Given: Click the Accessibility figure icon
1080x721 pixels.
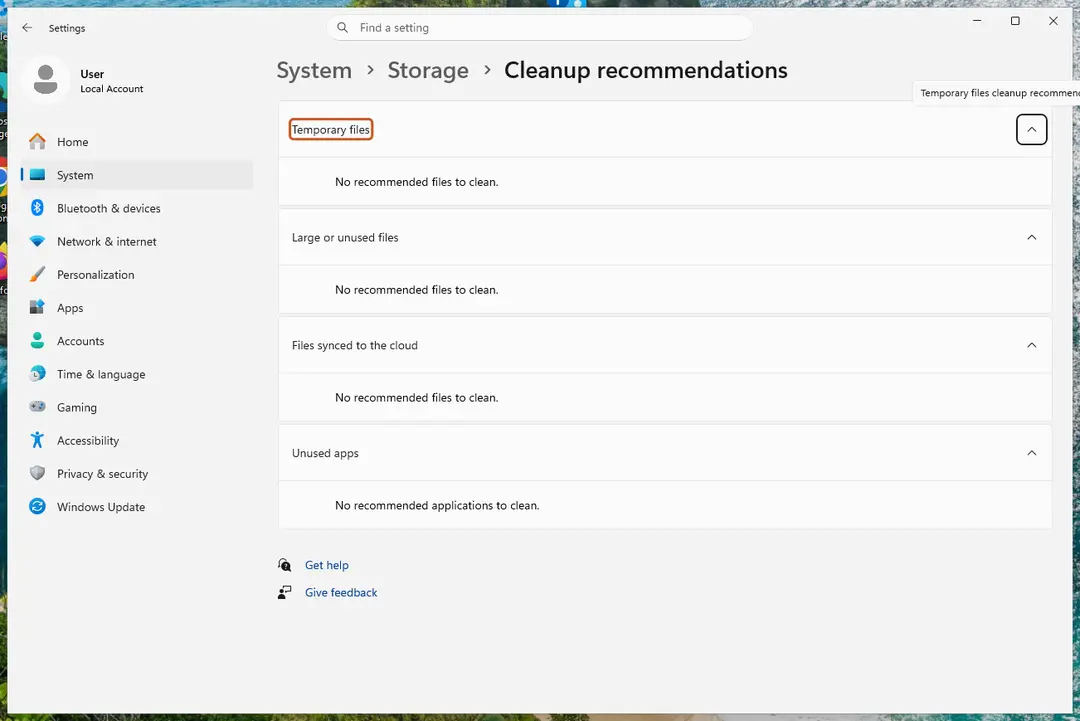Looking at the screenshot, I should [x=37, y=441].
